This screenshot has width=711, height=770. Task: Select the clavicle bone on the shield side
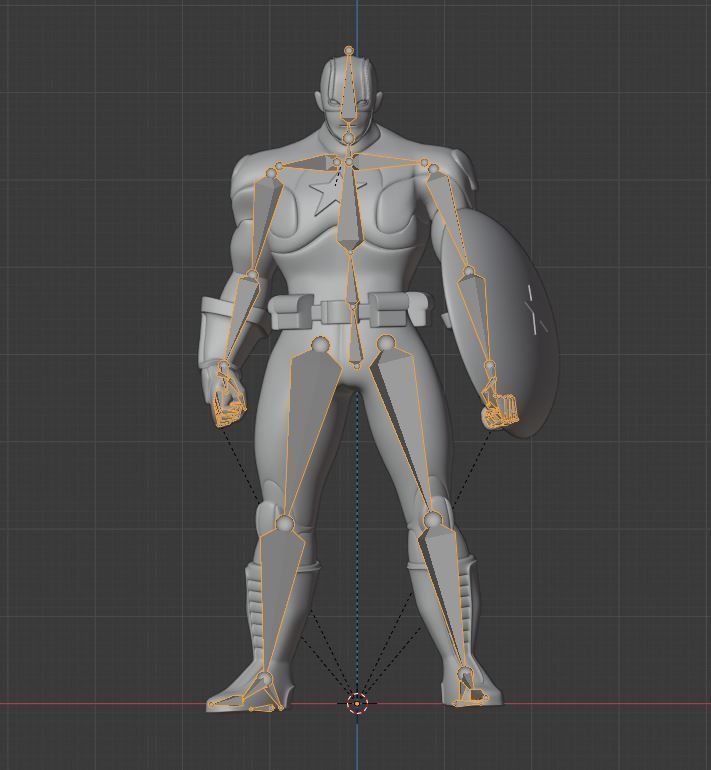click(x=388, y=161)
